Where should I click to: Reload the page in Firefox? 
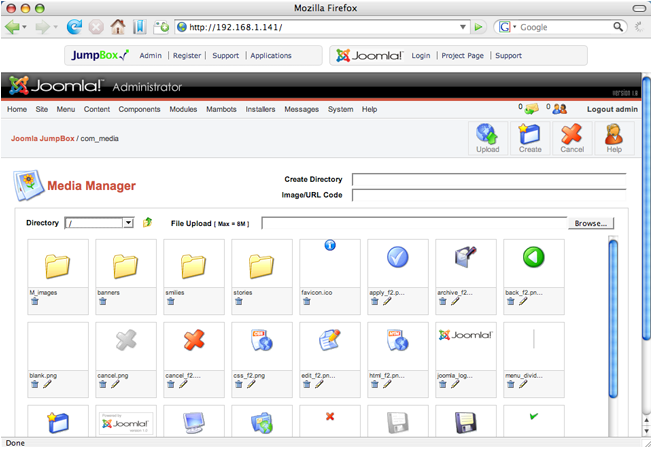[x=74, y=27]
